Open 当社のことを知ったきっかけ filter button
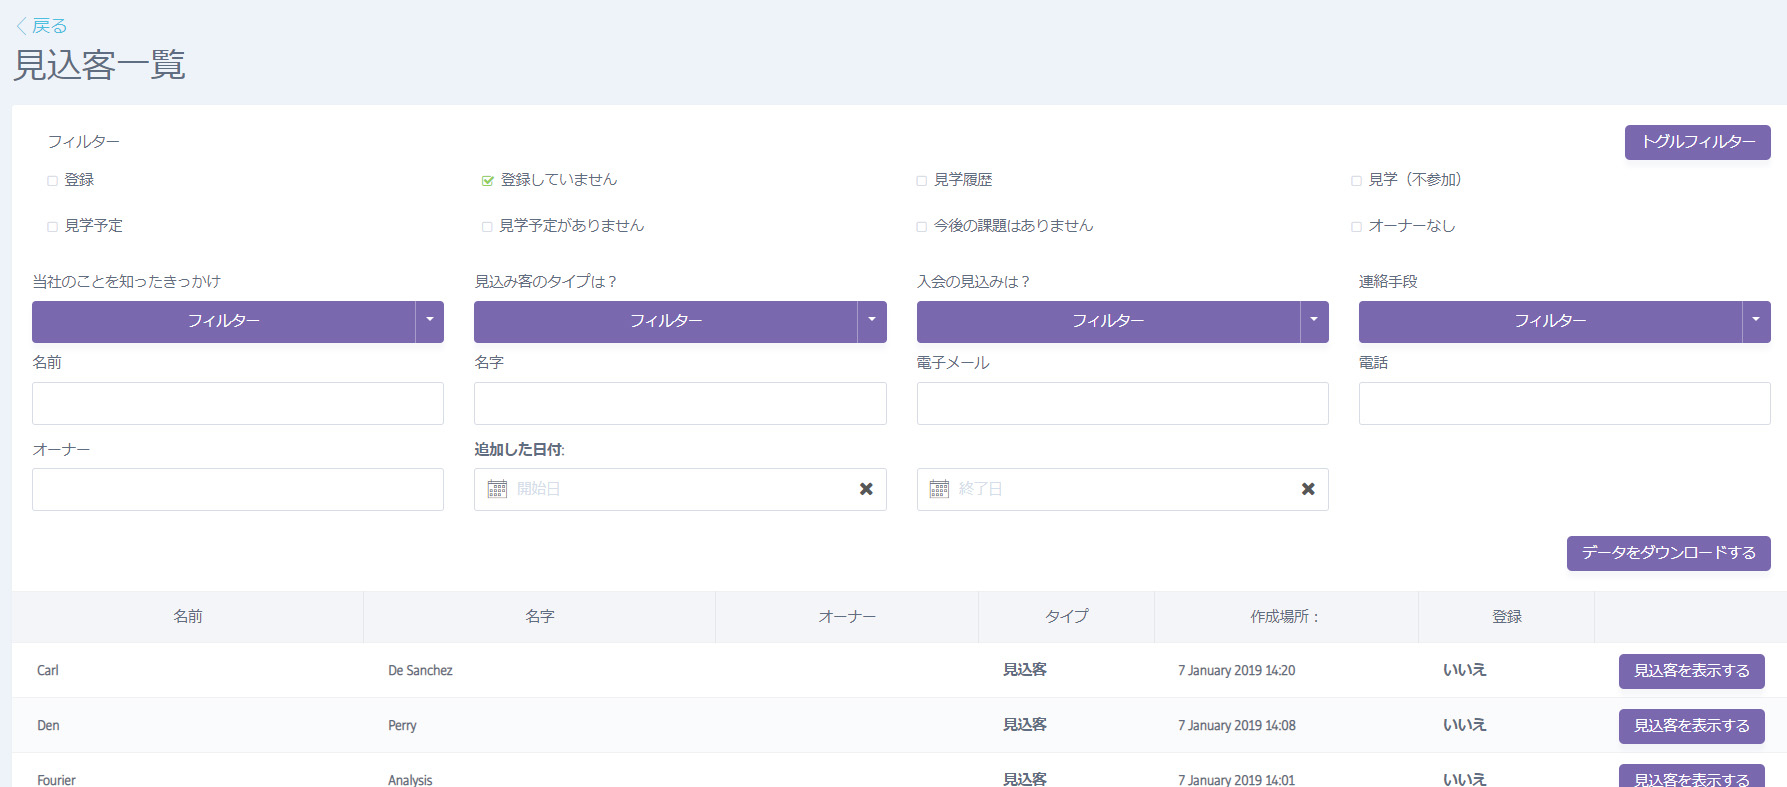This screenshot has width=1787, height=787. click(224, 321)
